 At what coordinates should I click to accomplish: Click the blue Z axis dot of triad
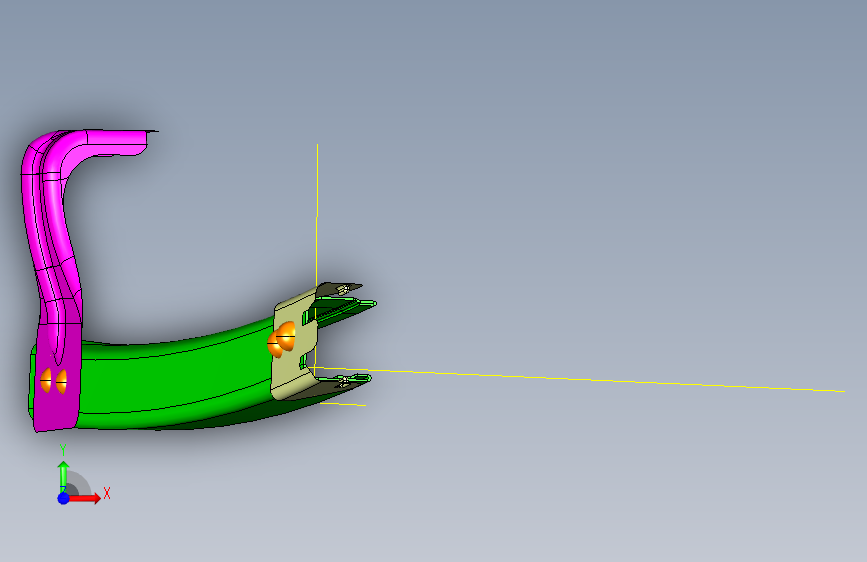point(64,498)
